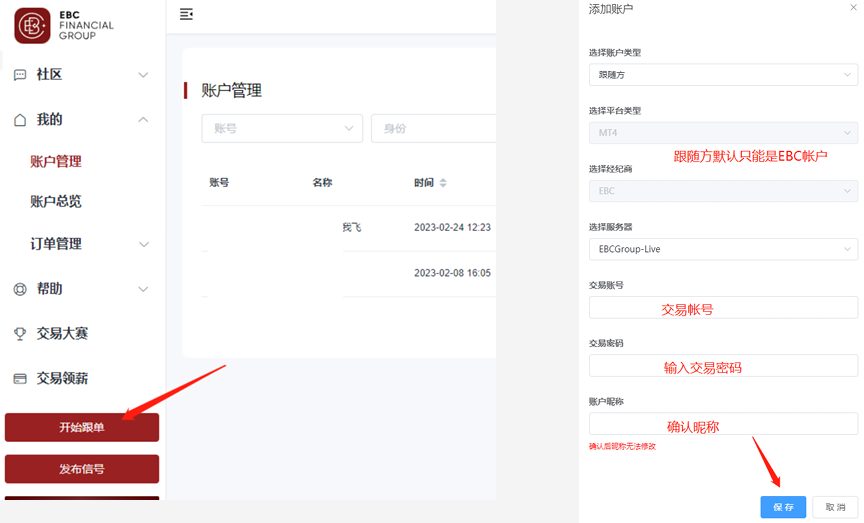Open the 交易领薪 menu item

[62, 378]
